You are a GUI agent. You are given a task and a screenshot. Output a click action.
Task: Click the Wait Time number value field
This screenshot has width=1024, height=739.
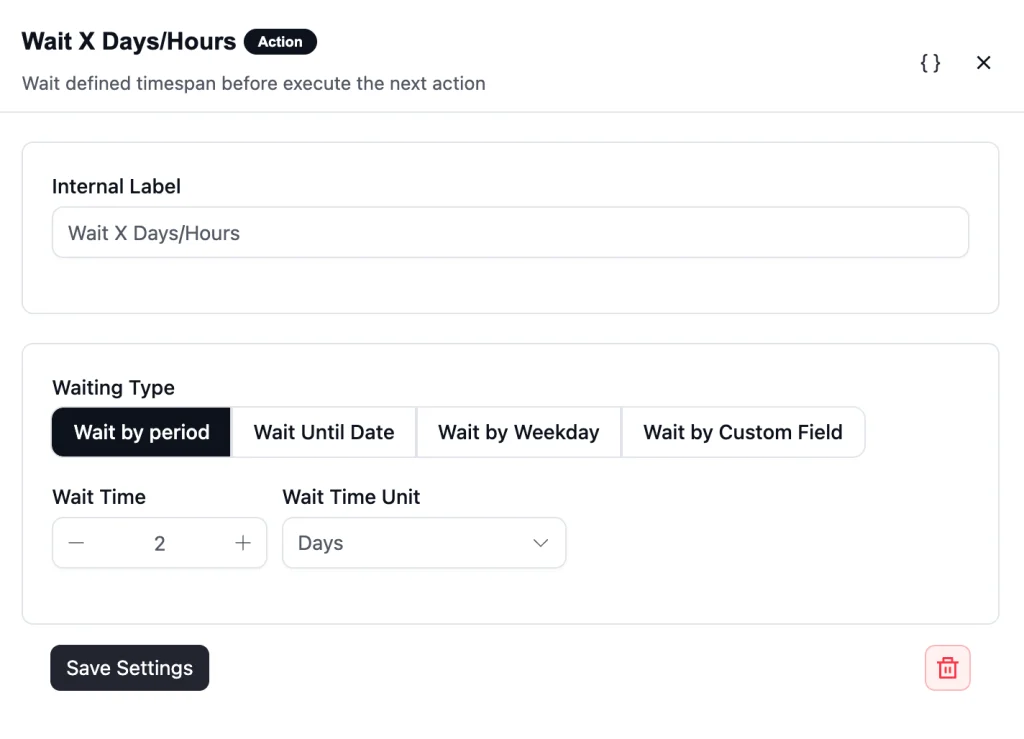click(x=159, y=543)
